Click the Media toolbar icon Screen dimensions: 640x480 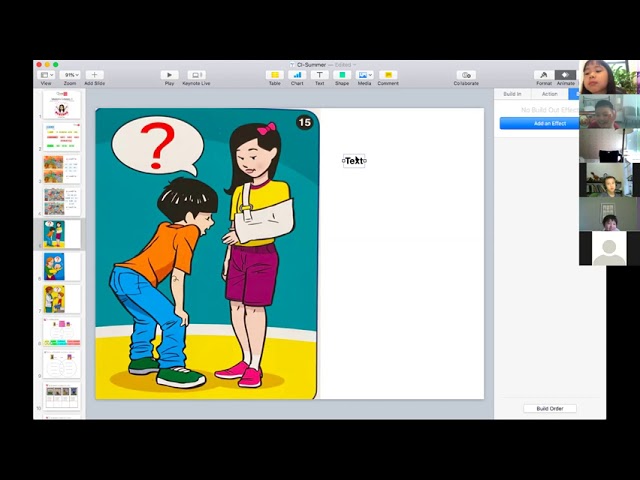tap(364, 75)
